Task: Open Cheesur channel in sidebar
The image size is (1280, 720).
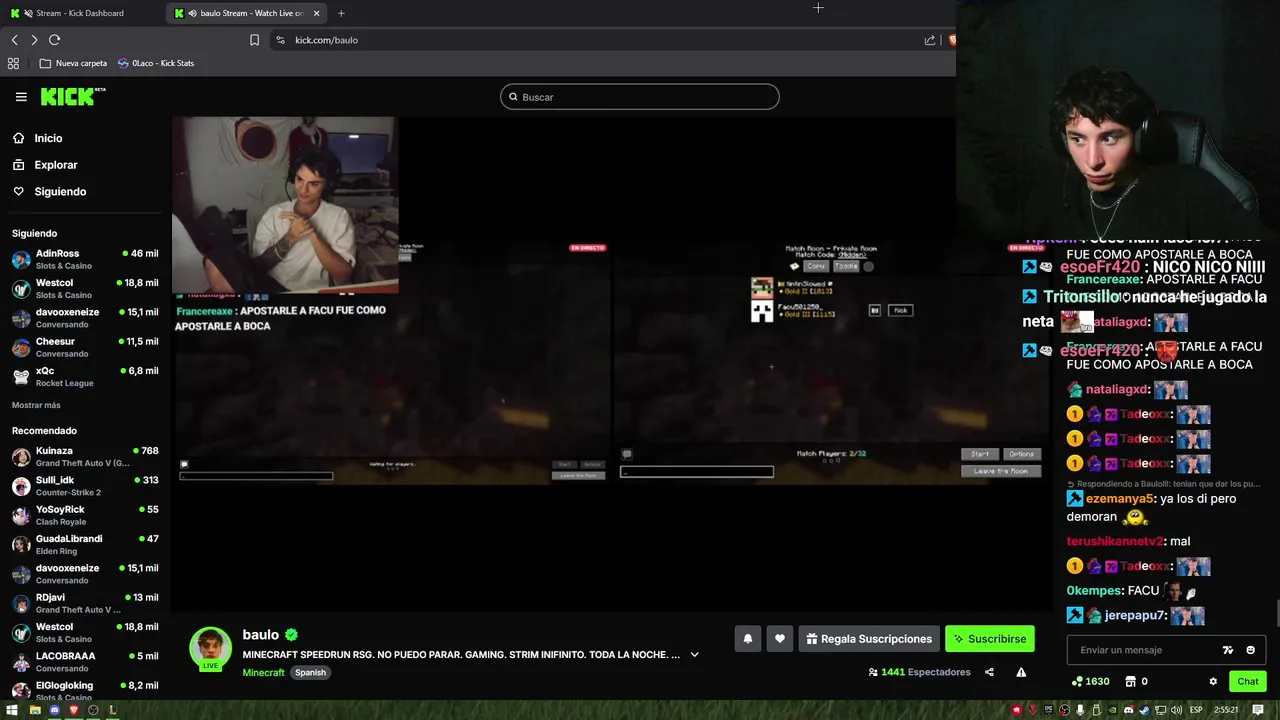Action: coord(85,347)
